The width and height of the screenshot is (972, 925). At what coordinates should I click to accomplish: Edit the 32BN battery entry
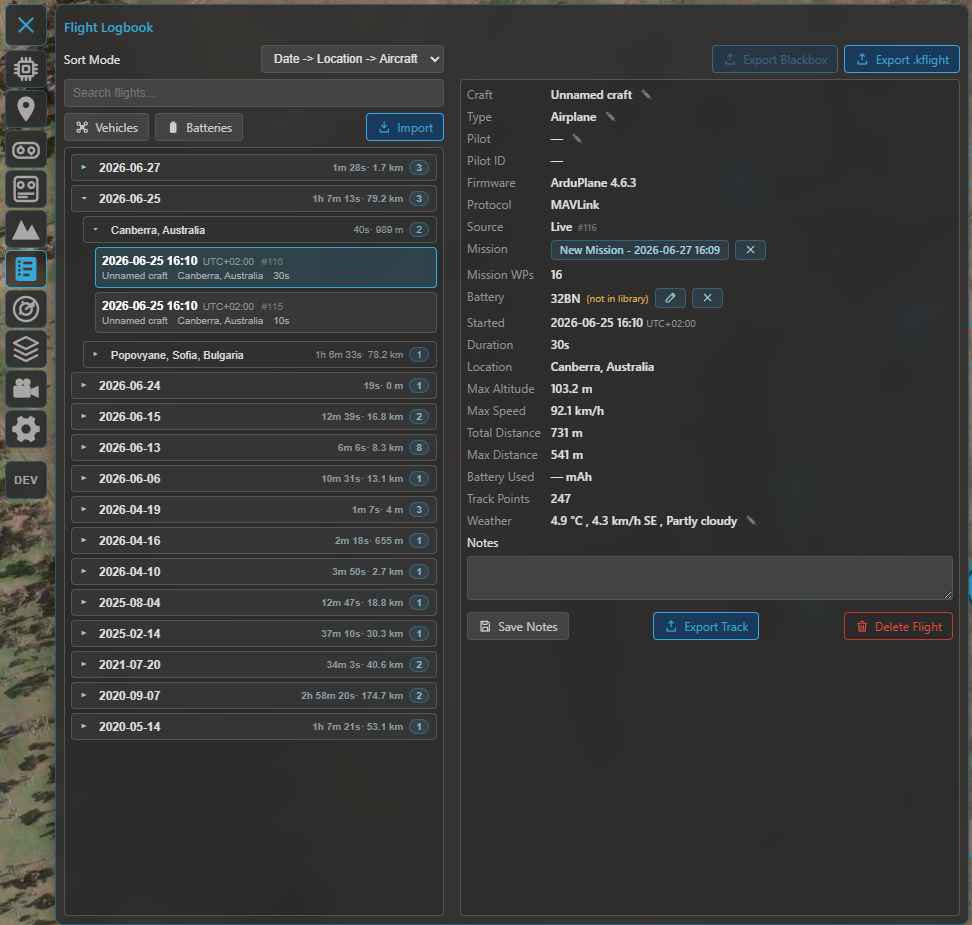(670, 298)
